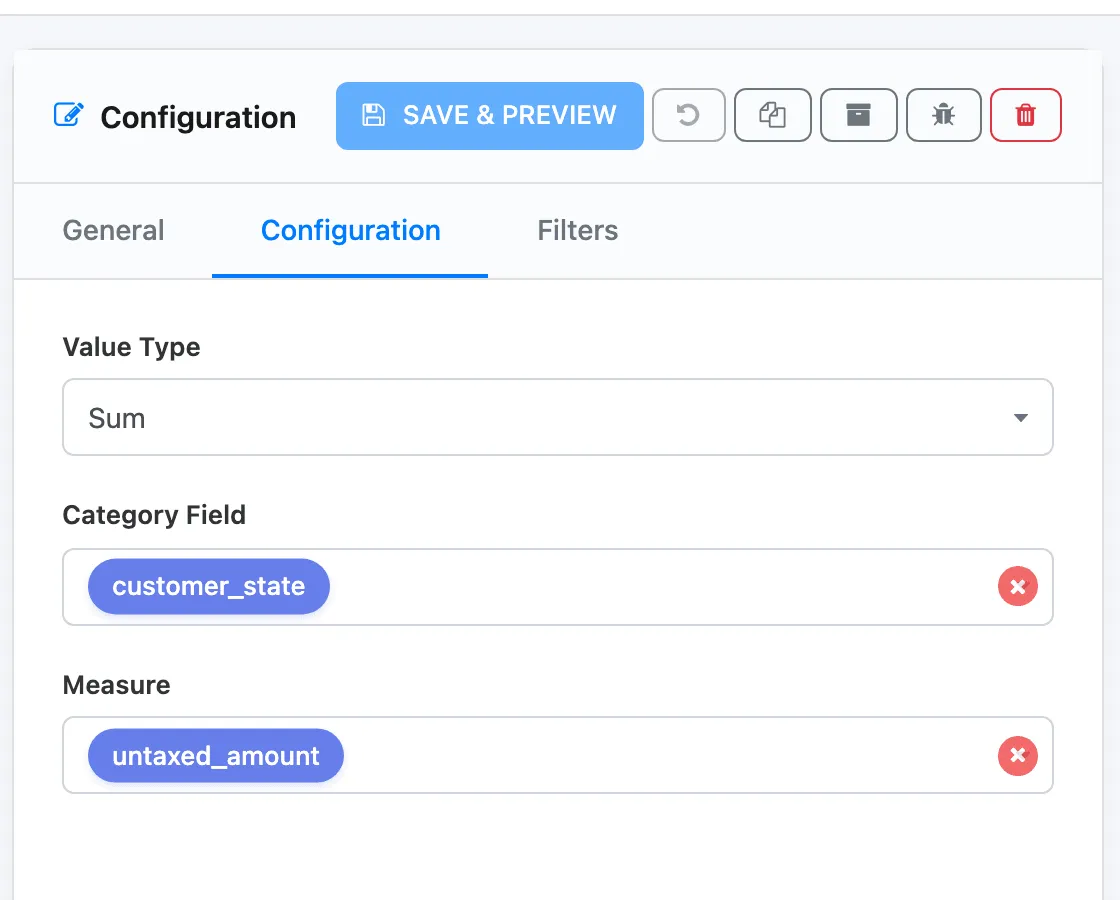This screenshot has width=1120, height=900.
Task: Switch to the General tab
Action: (x=114, y=231)
